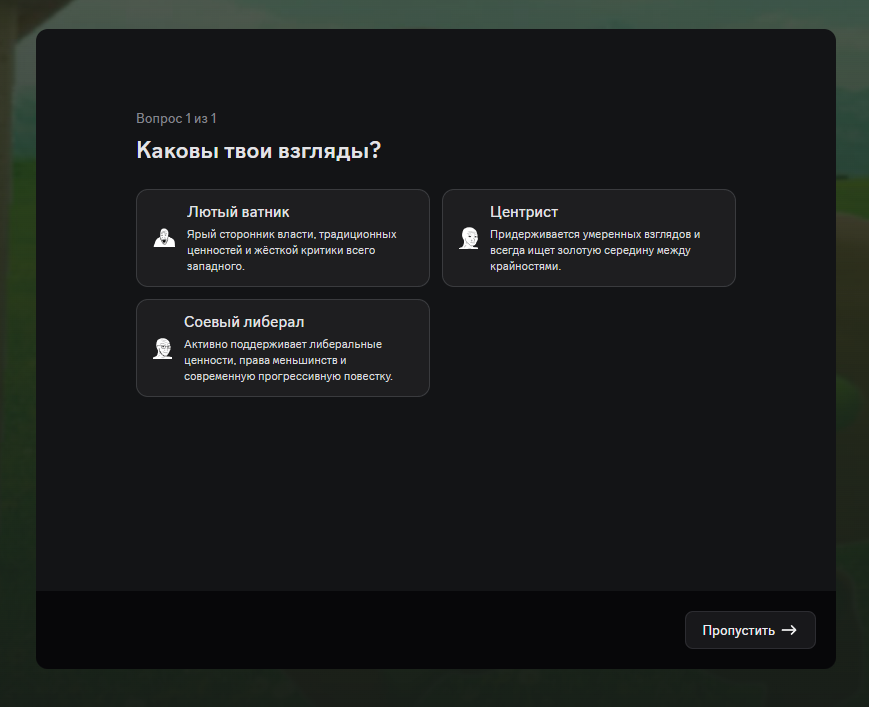Click the glasses face icon beside Соевый либерал
This screenshot has width=869, height=707.
point(162,349)
